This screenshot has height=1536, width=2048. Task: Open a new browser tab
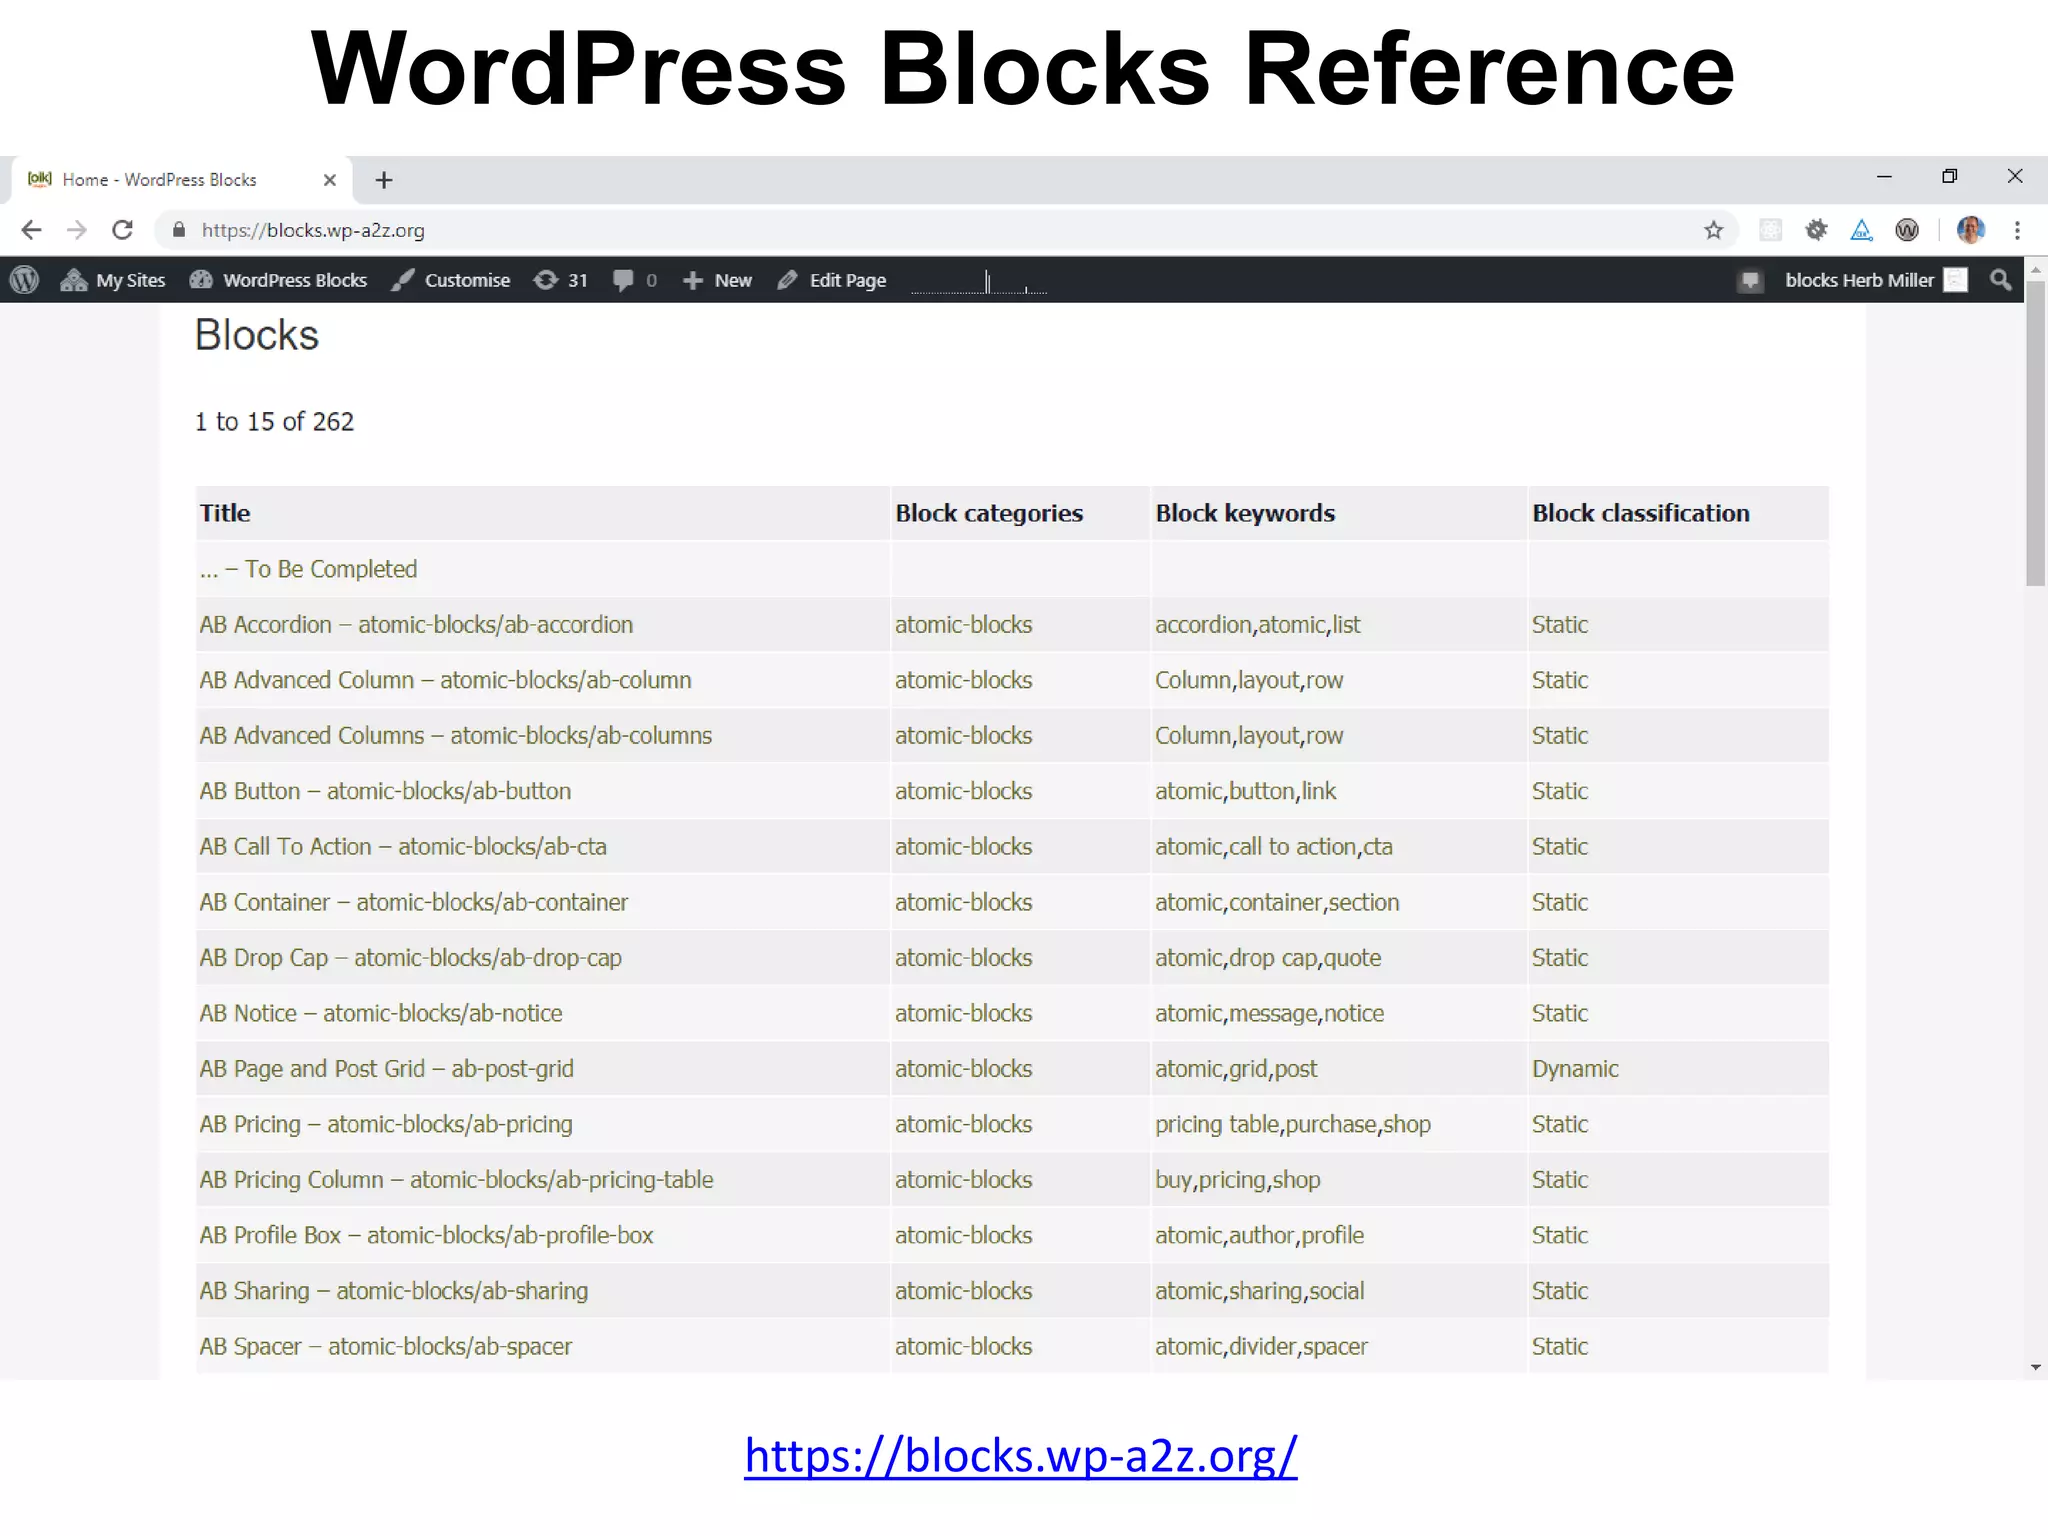(384, 180)
